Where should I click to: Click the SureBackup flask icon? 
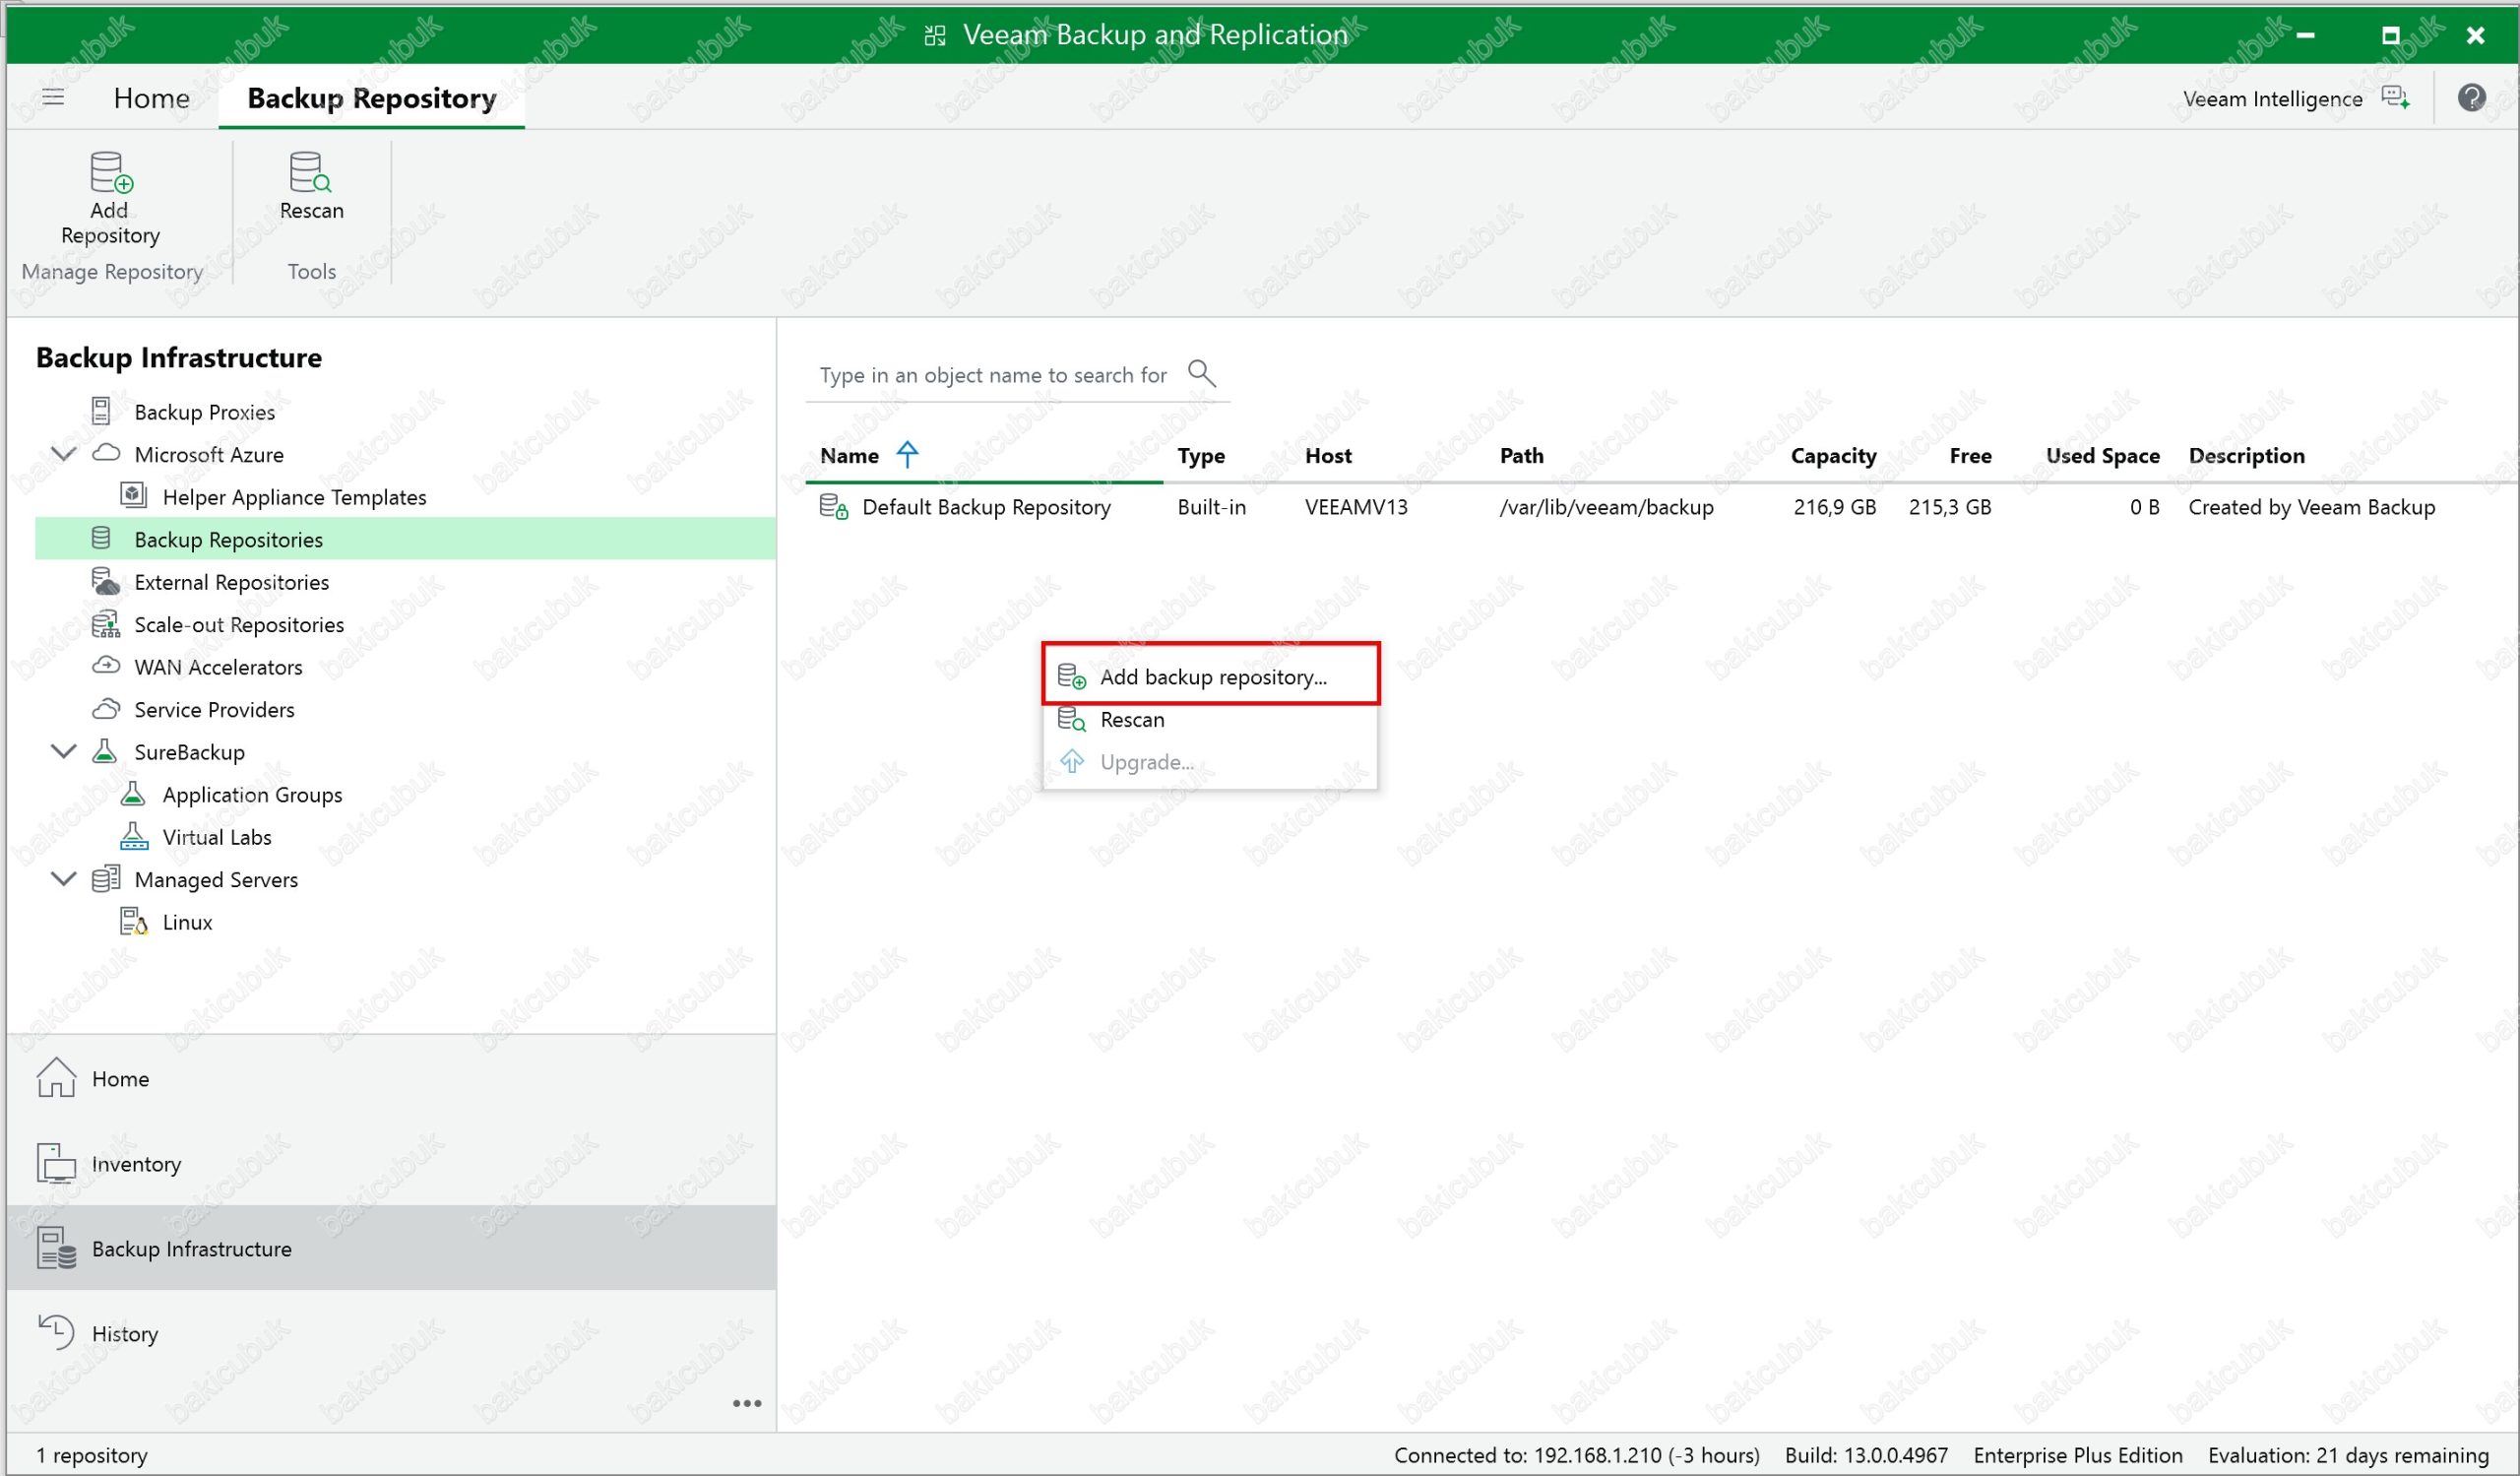coord(104,751)
